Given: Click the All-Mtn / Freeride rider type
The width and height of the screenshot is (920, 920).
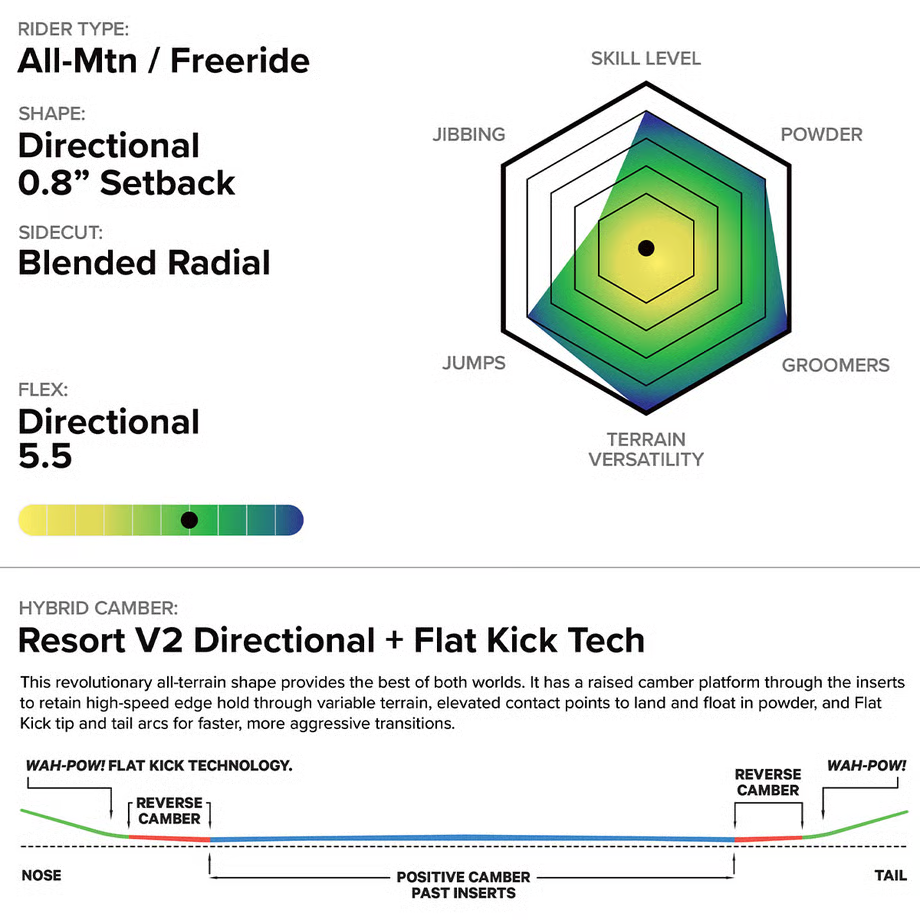Looking at the screenshot, I should point(164,61).
